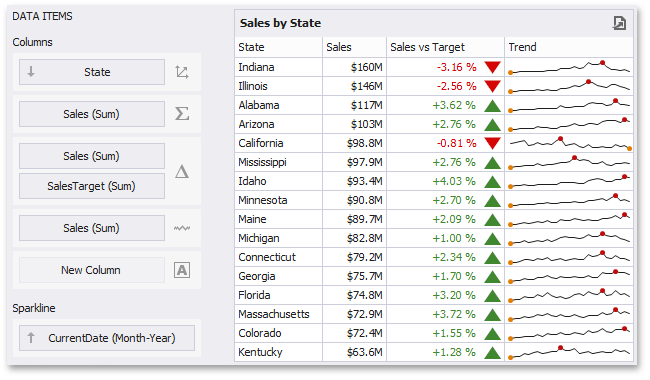Select the CurrentDate (Month-Year) sparkline argument
Screen dimensions: 650x380
click(x=107, y=338)
